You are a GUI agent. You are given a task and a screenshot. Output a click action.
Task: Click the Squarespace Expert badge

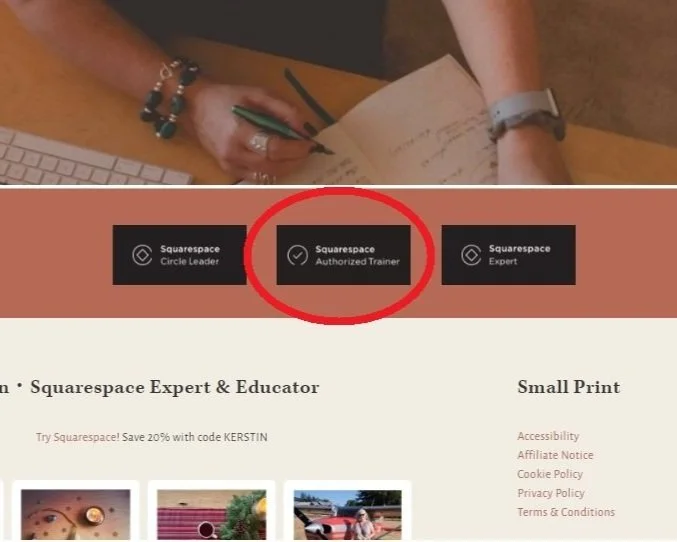[509, 255]
